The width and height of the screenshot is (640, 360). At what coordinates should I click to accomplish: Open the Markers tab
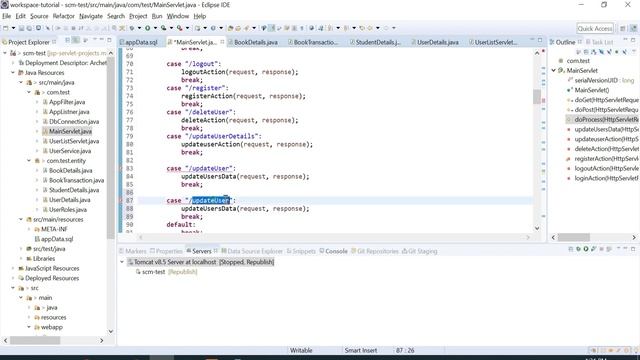tap(133, 251)
